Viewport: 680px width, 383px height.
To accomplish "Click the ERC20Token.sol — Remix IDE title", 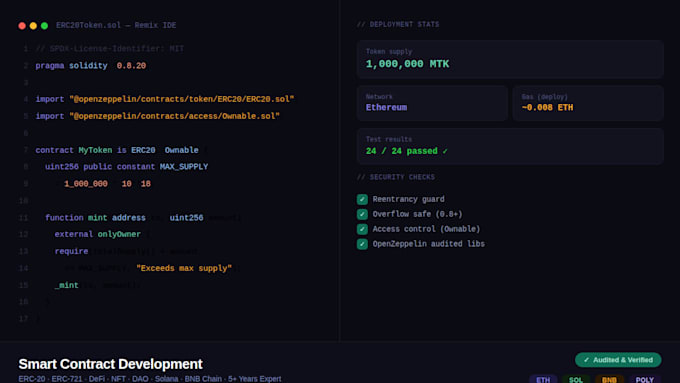I will point(116,25).
